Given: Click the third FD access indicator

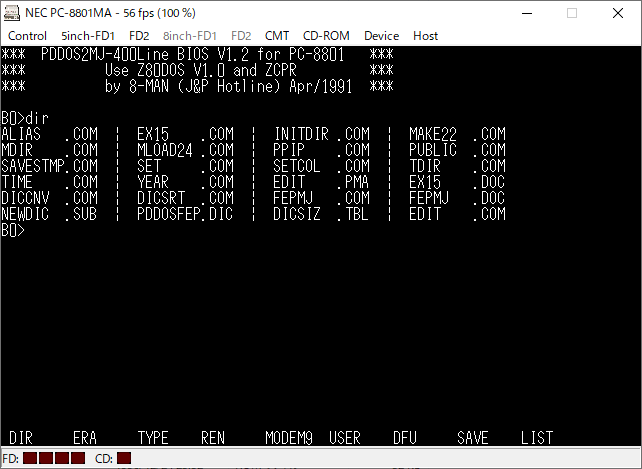Looking at the screenshot, I should pyautogui.click(x=62, y=458).
